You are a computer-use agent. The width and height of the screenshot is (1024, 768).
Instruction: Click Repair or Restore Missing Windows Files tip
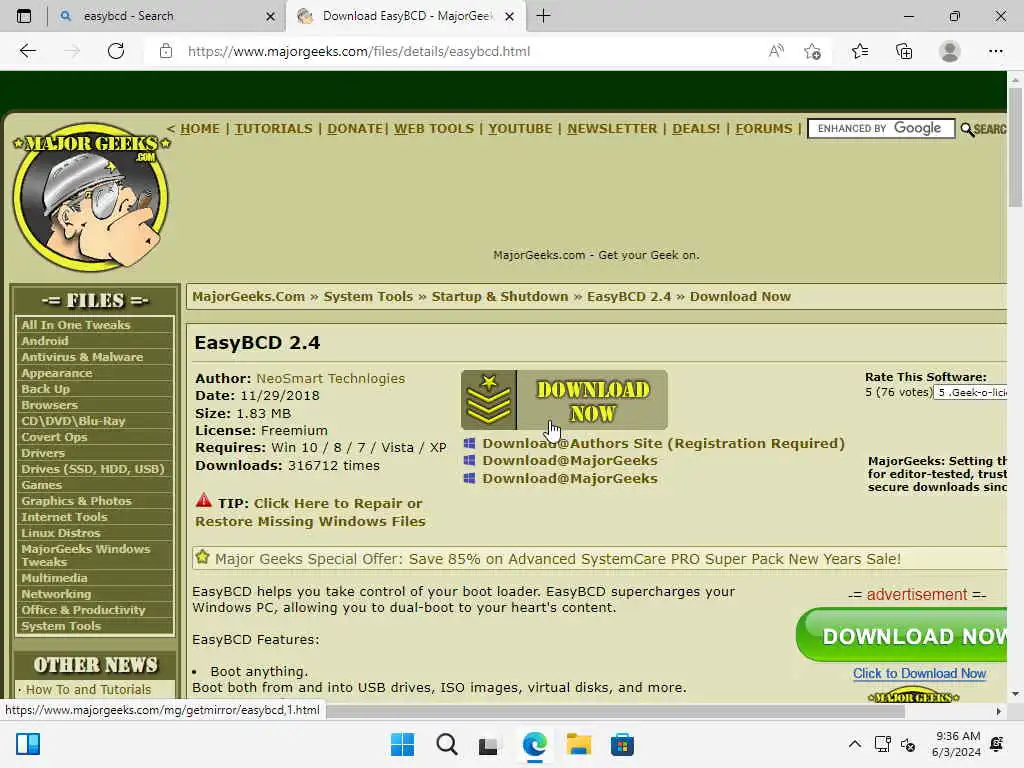pyautogui.click(x=310, y=513)
